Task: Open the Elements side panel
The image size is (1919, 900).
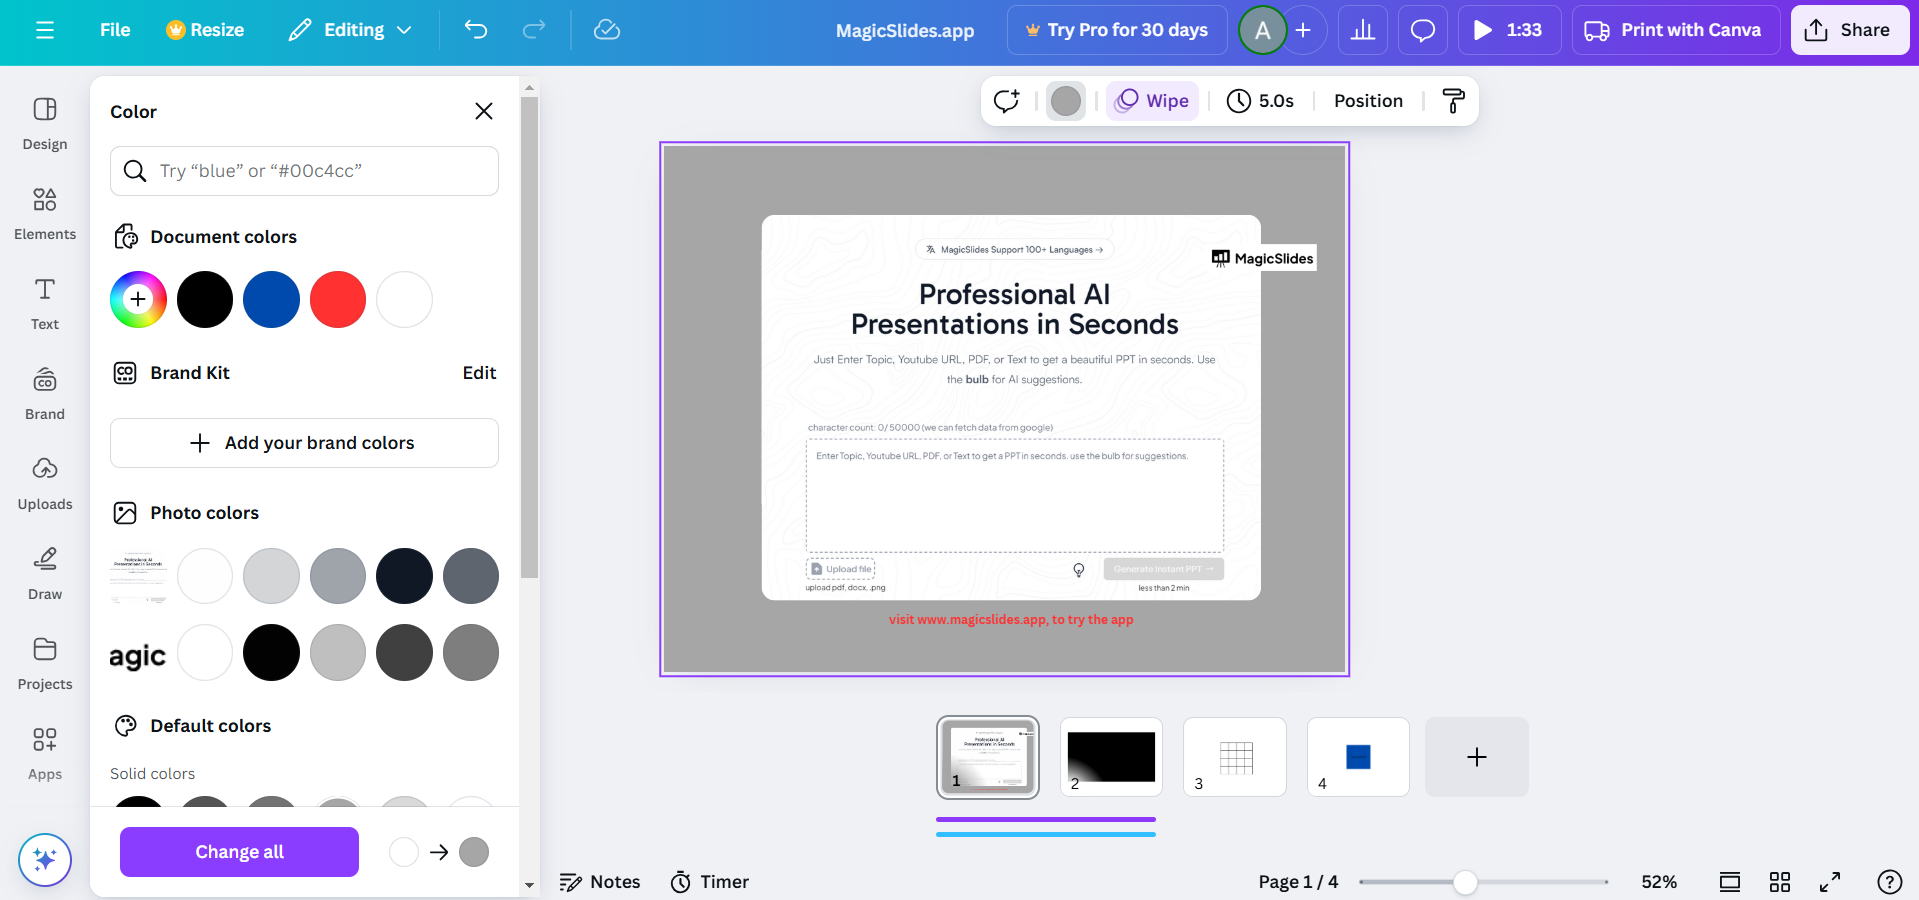Action: pos(45,214)
